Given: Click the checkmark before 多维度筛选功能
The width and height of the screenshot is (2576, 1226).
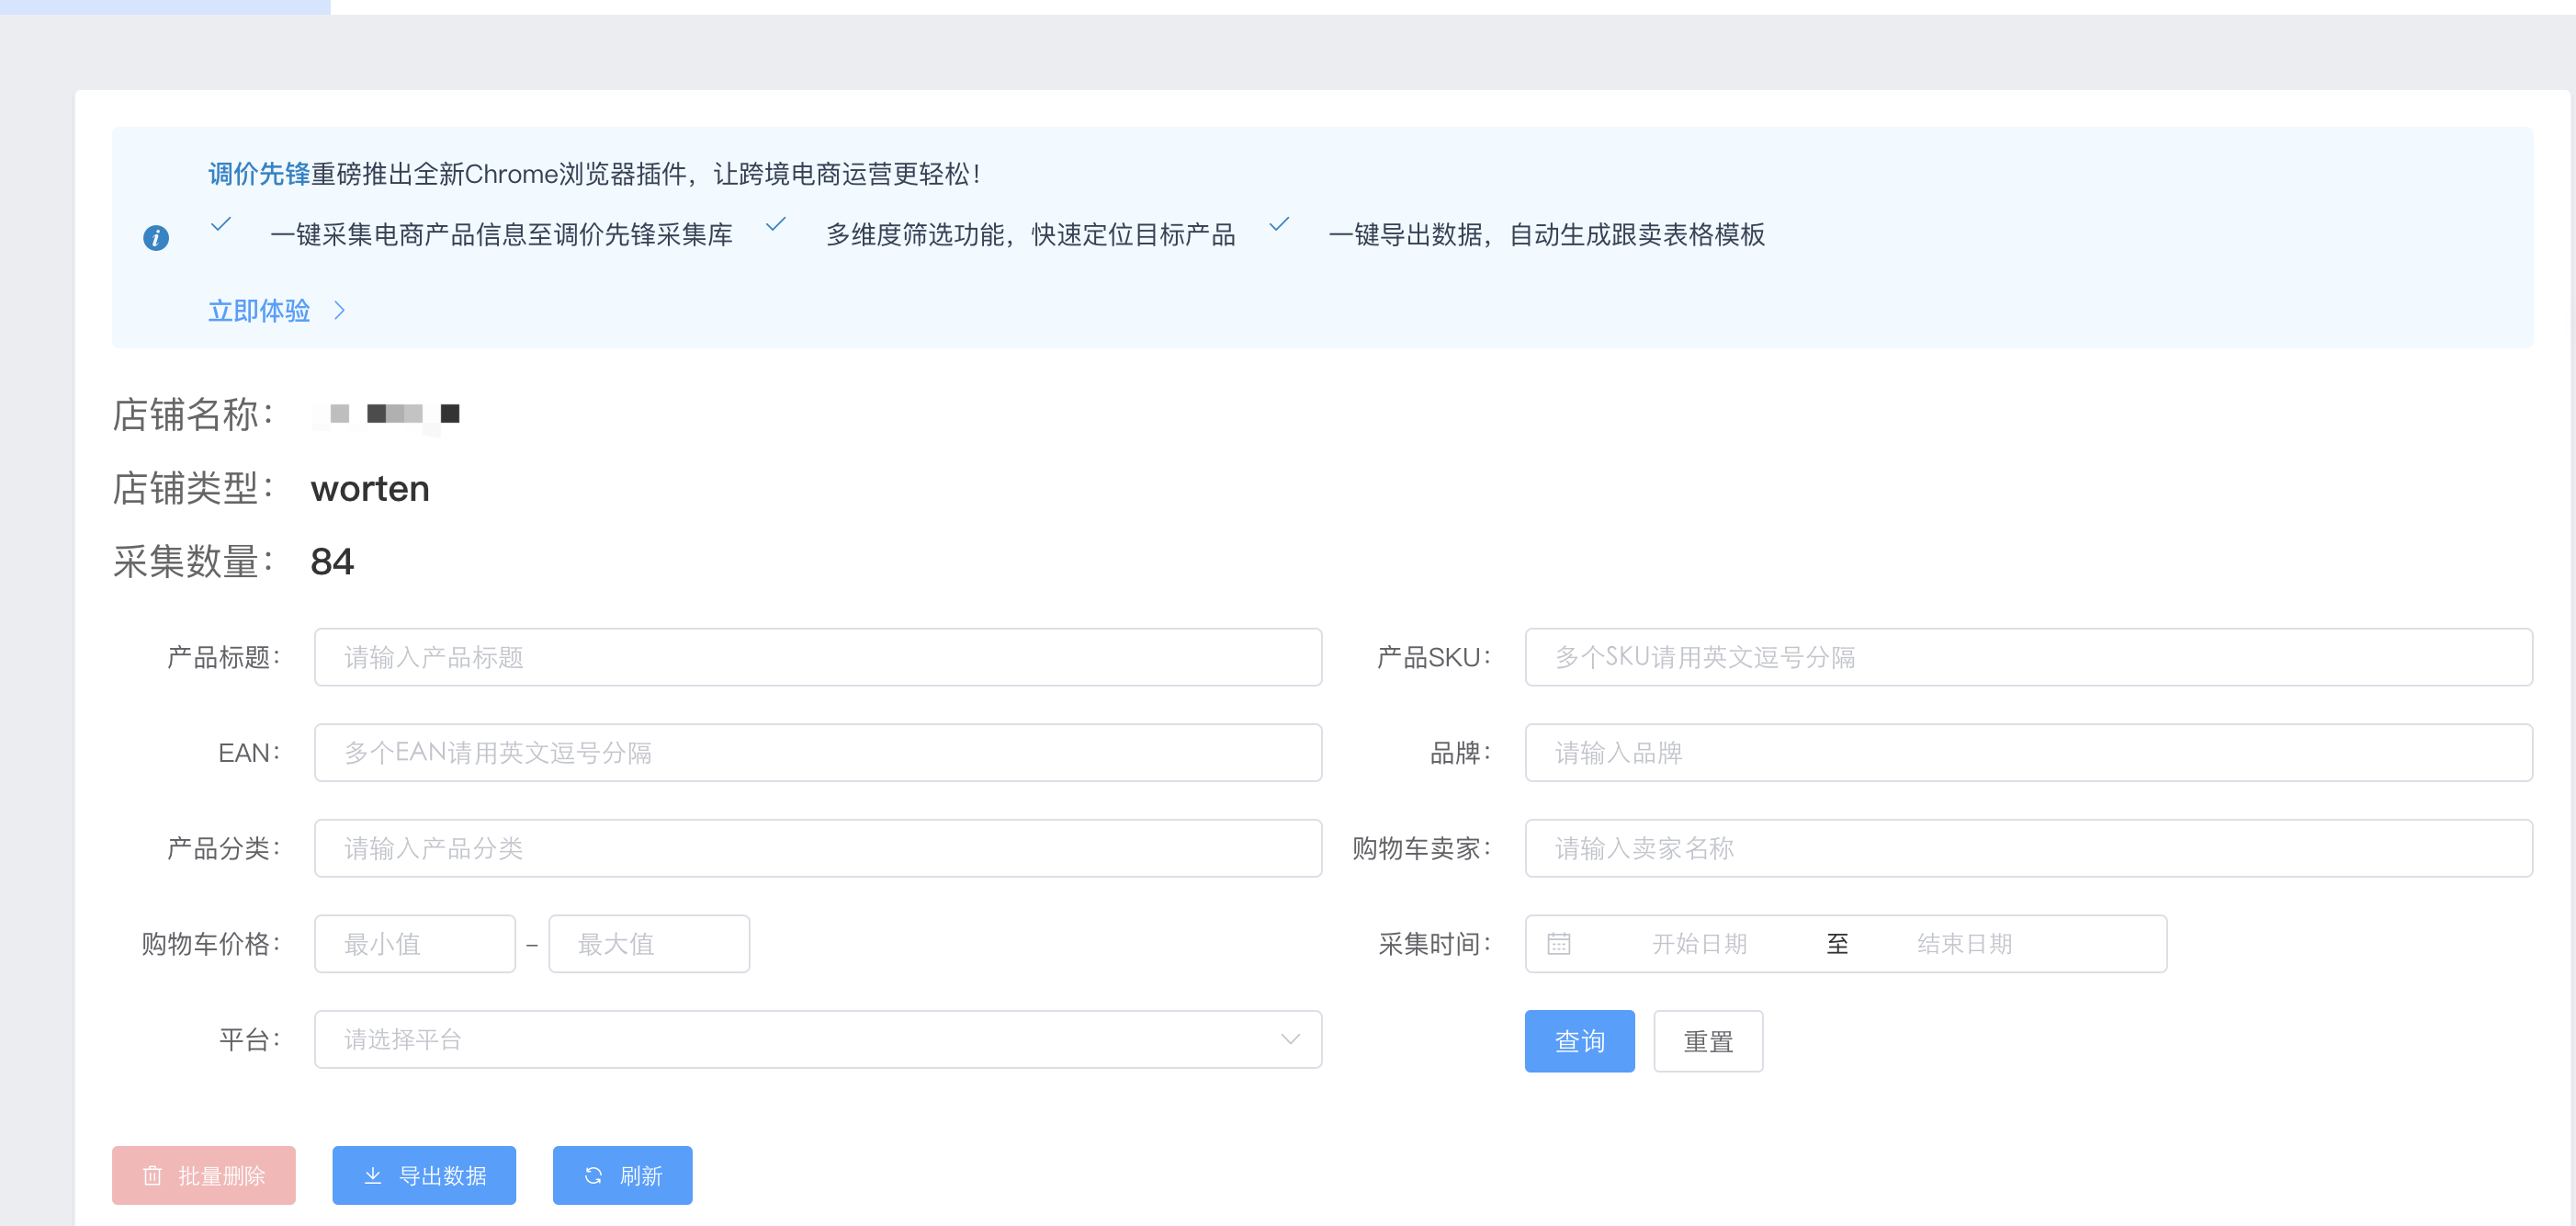Looking at the screenshot, I should pos(777,226).
